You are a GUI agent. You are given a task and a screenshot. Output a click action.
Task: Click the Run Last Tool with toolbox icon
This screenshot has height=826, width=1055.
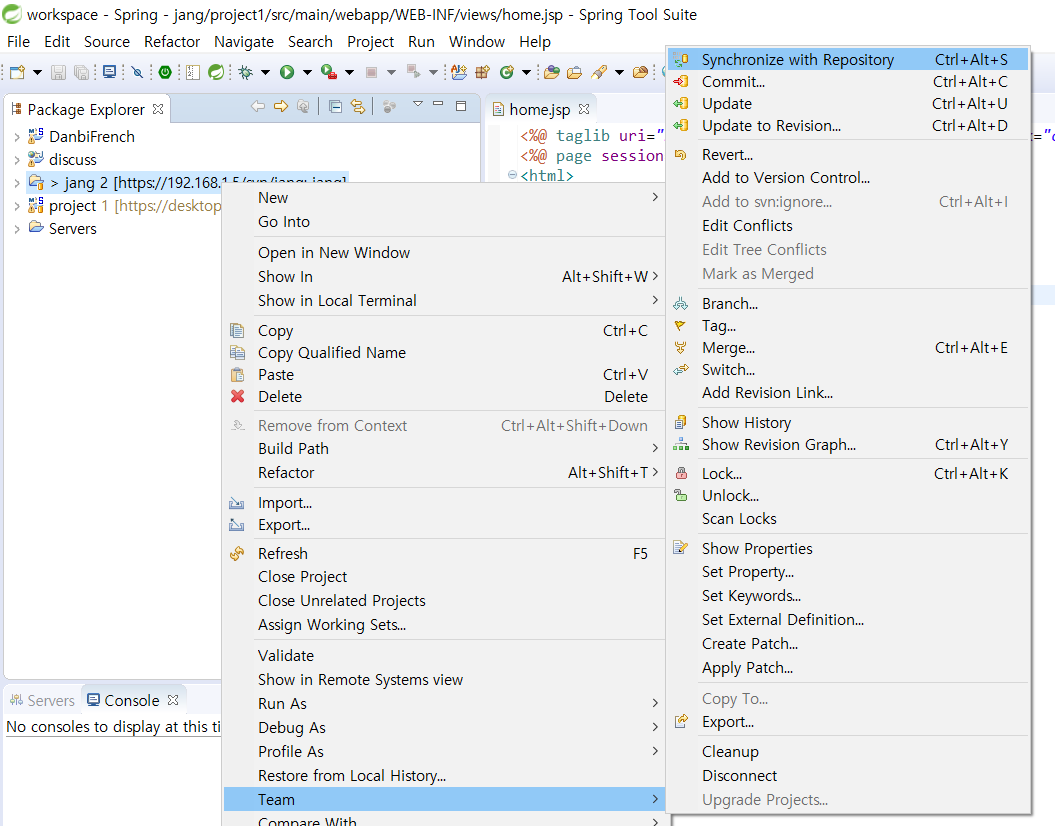(x=329, y=72)
